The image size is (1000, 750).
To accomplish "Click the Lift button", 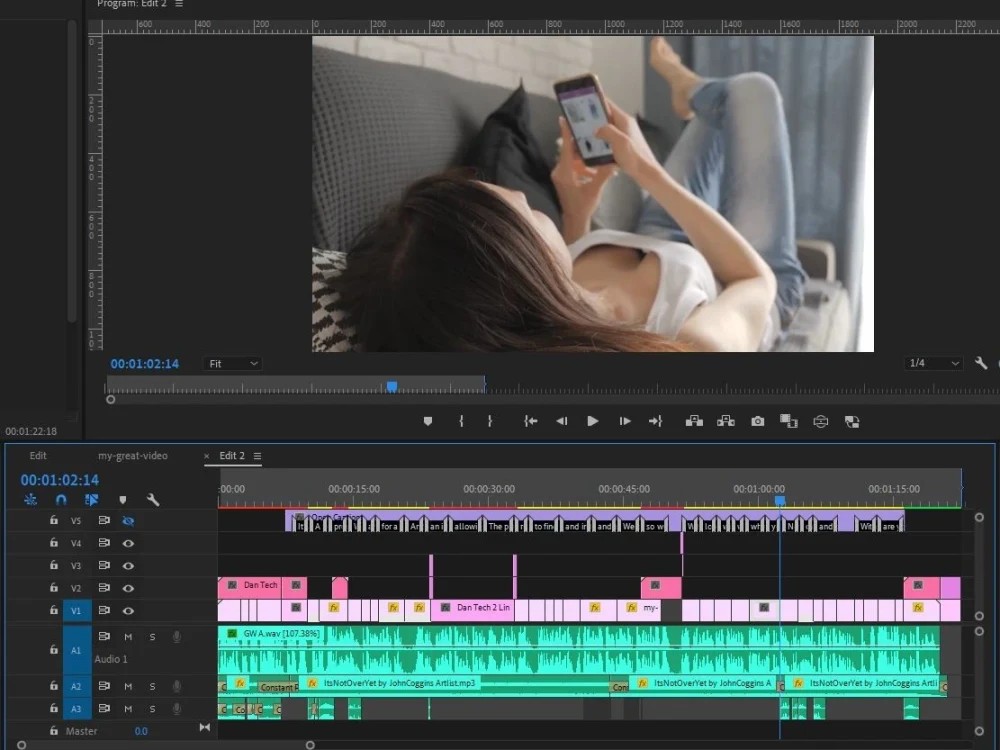I will click(694, 421).
